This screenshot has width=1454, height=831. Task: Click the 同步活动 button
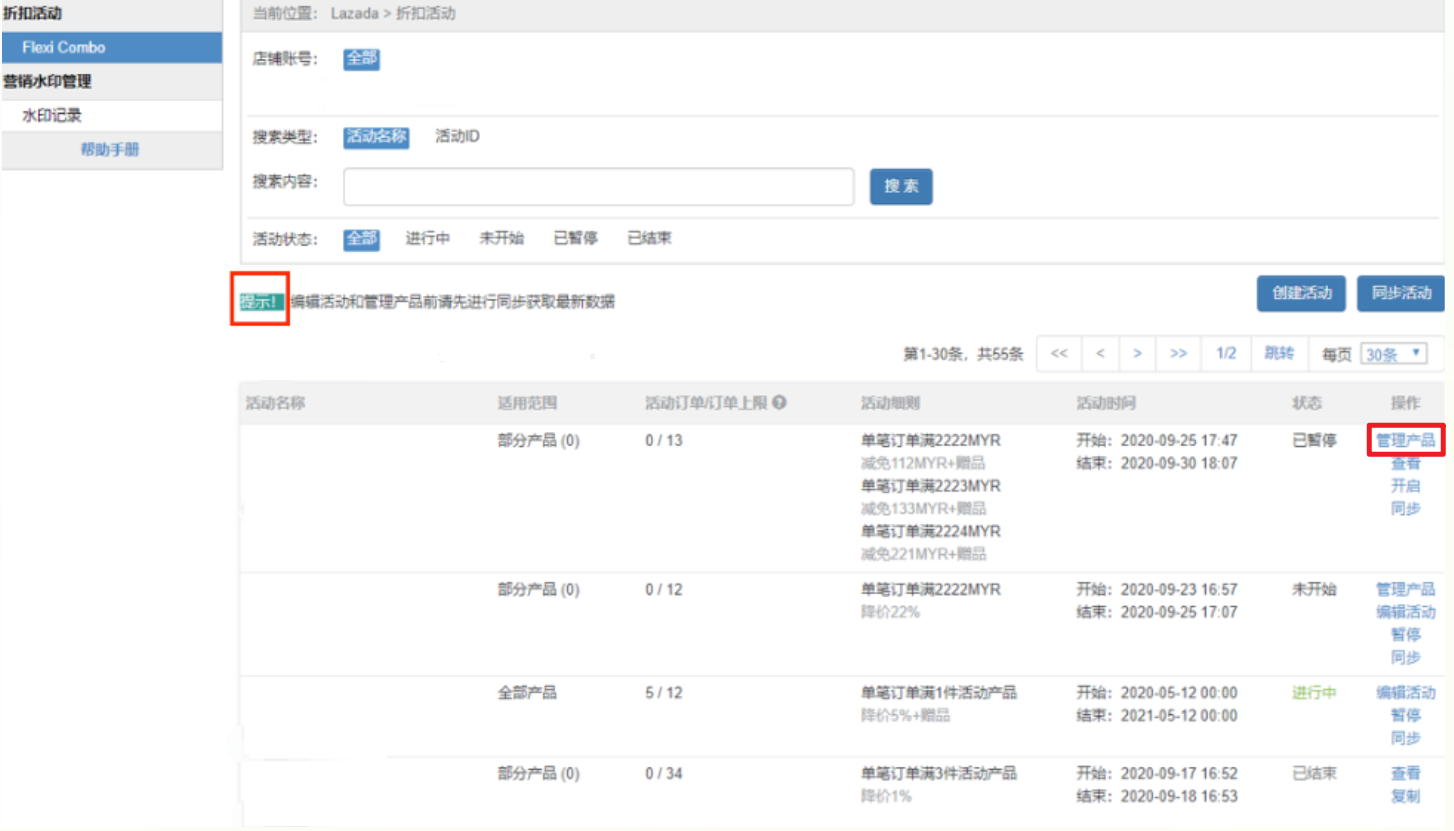1400,294
